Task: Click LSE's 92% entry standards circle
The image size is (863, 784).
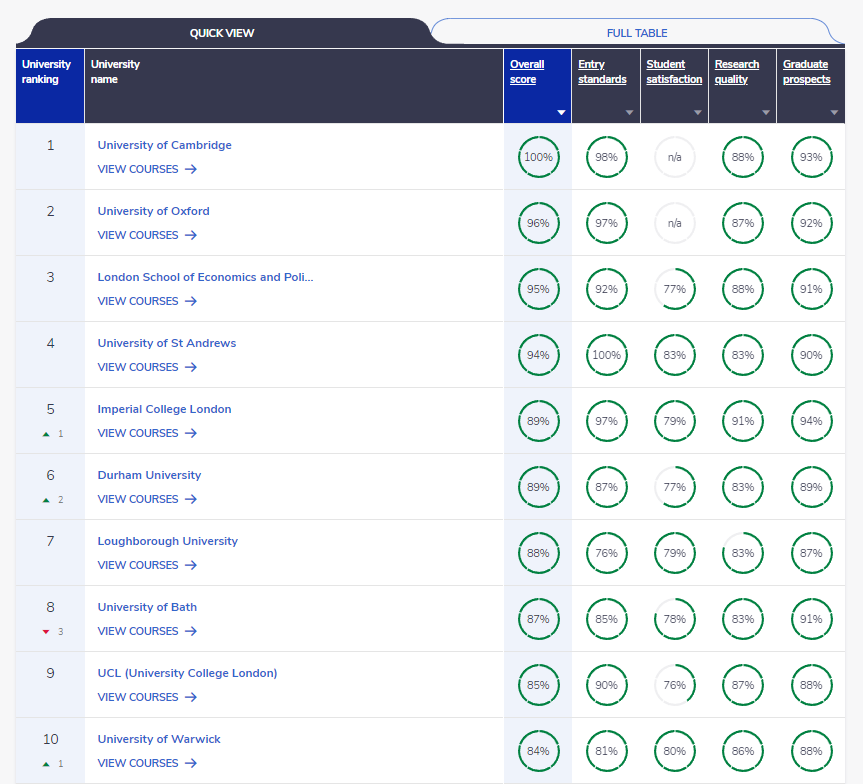Action: [607, 289]
